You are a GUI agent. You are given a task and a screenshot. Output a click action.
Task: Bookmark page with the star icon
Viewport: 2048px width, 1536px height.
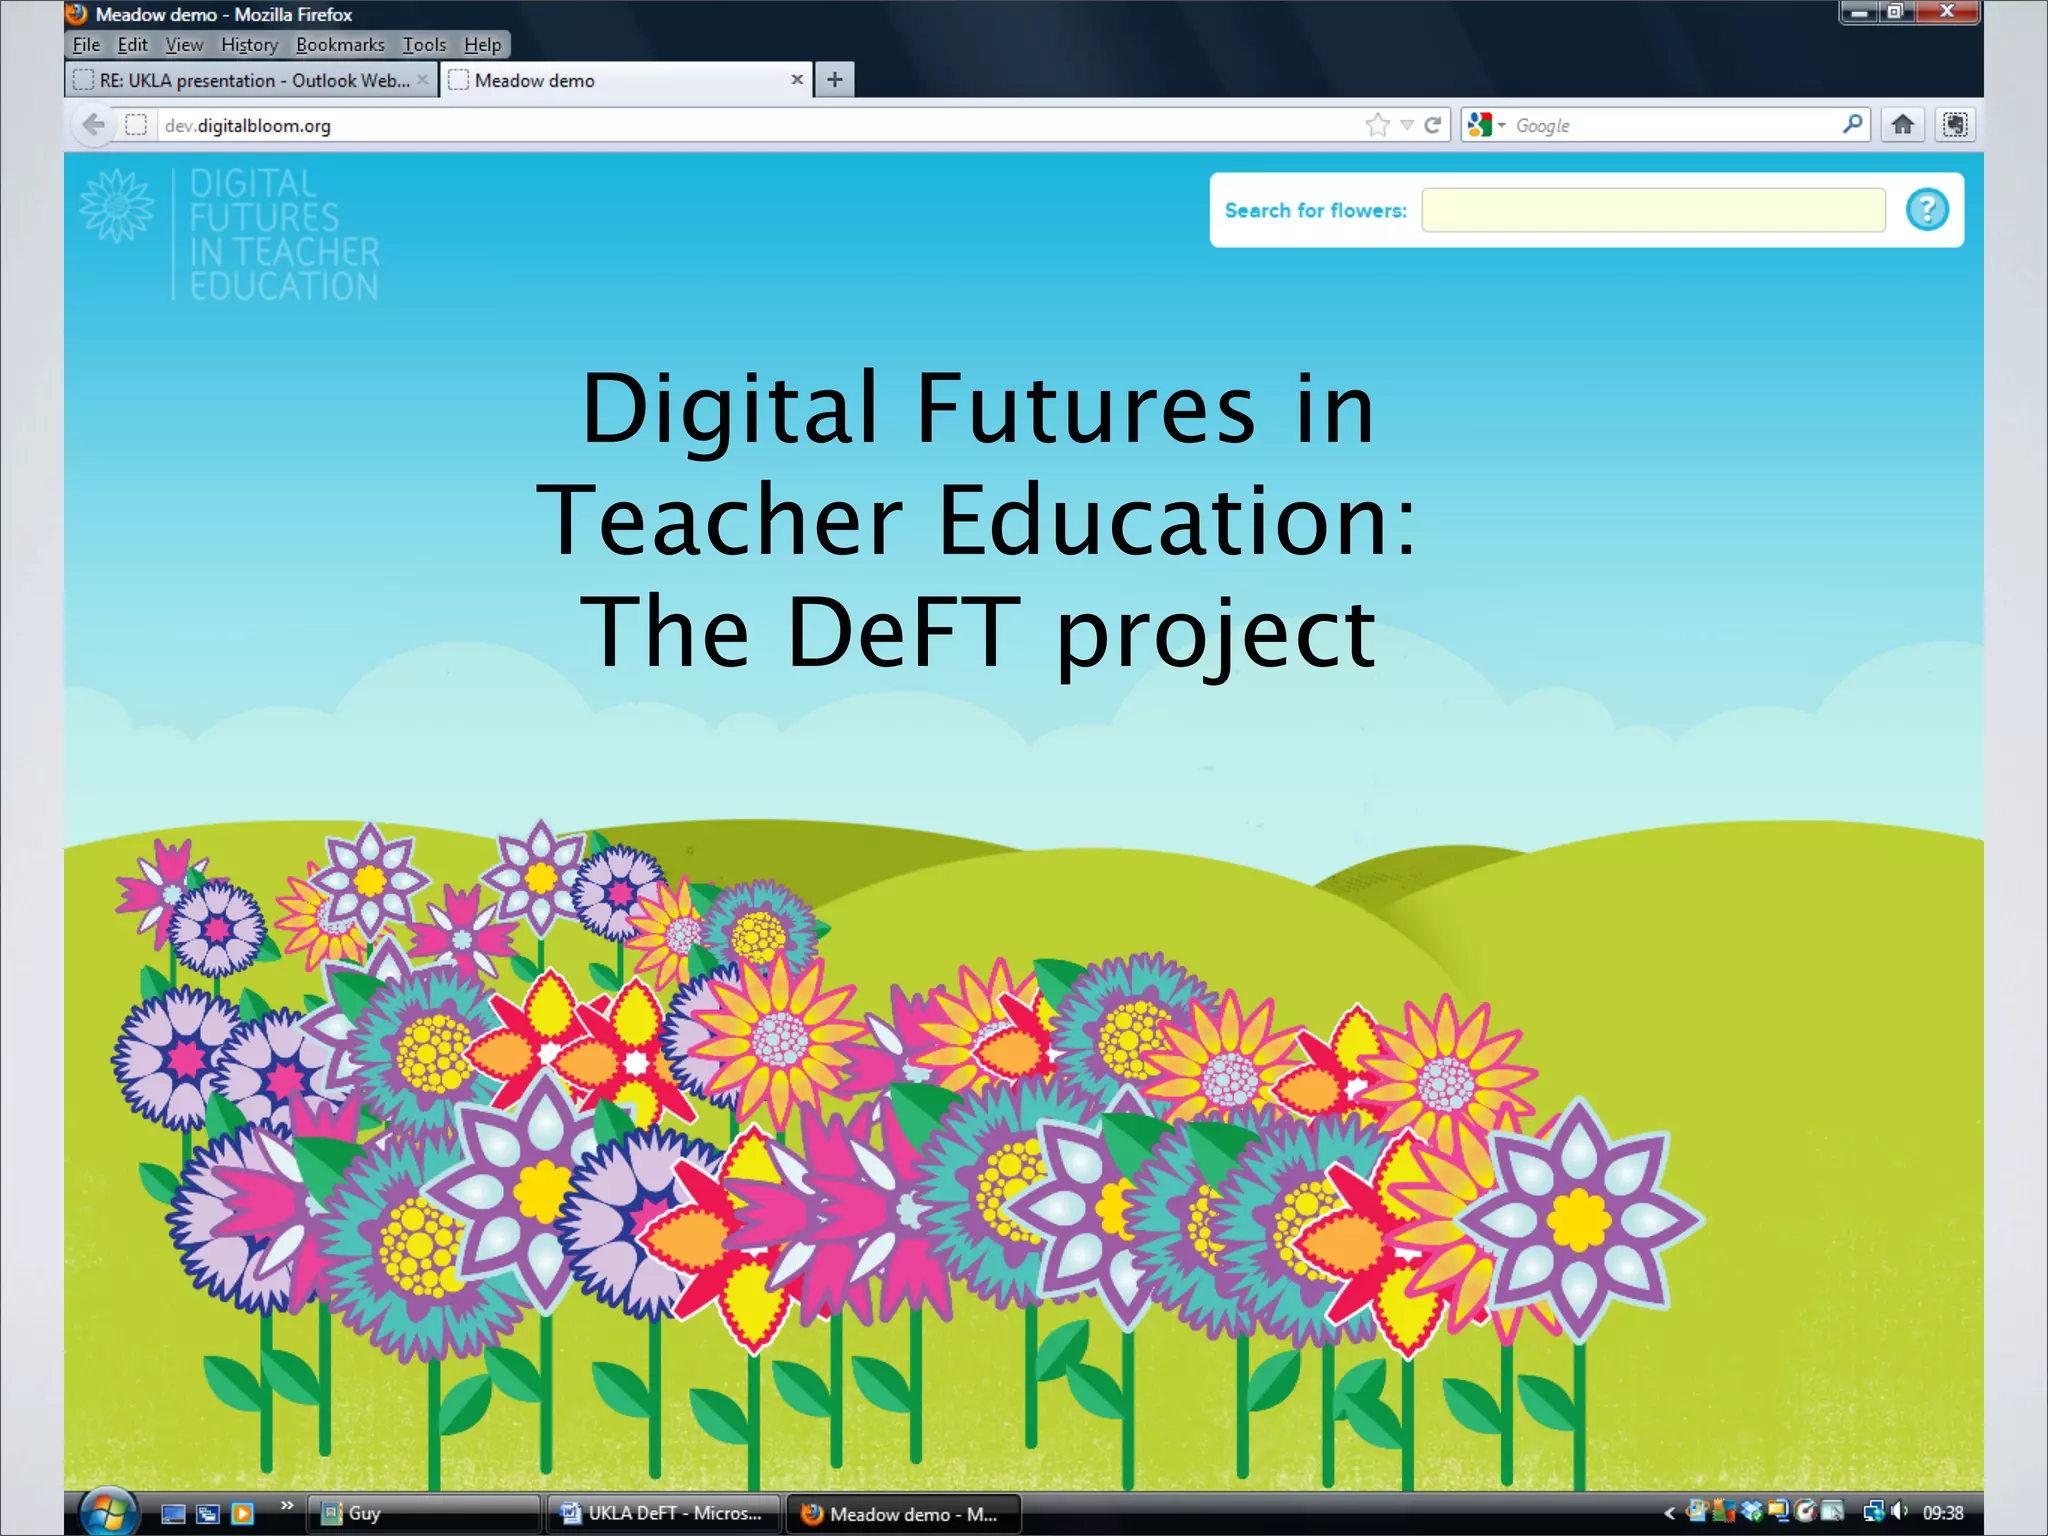[x=1377, y=125]
